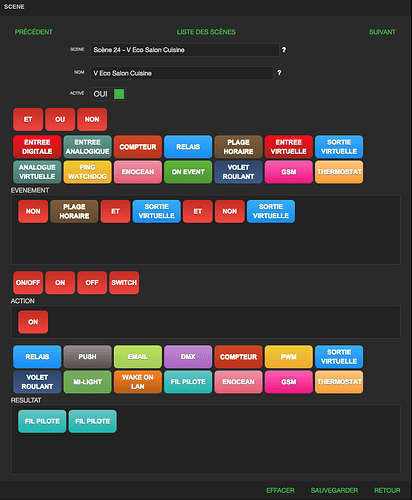
Task: Add the PING WATCHDOG condition block
Action: tap(87, 172)
